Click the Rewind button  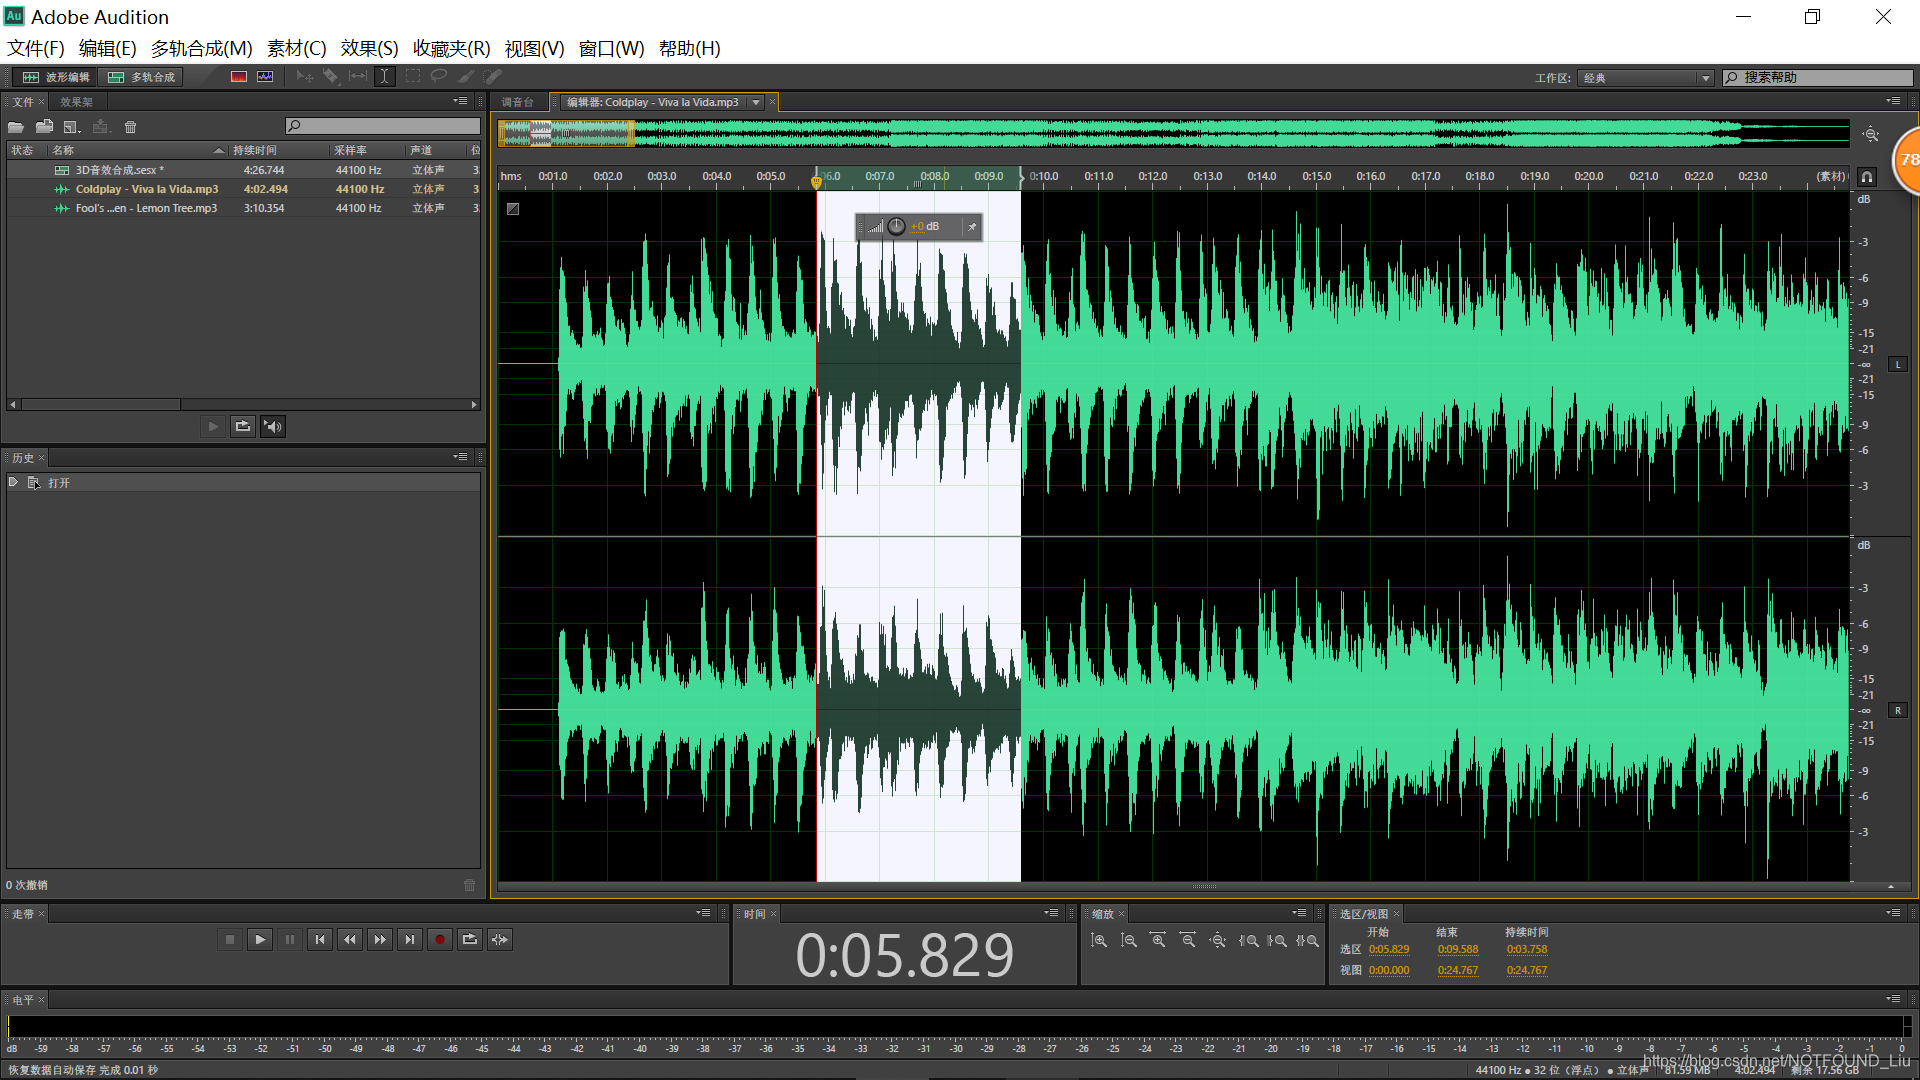pyautogui.click(x=350, y=940)
